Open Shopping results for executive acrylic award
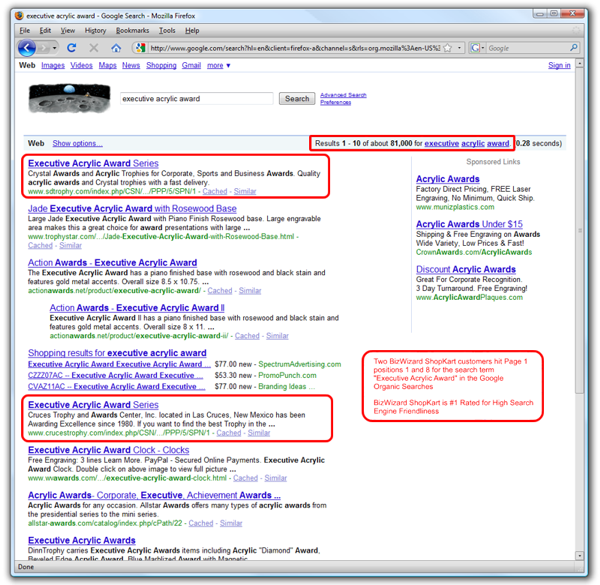 [117, 353]
